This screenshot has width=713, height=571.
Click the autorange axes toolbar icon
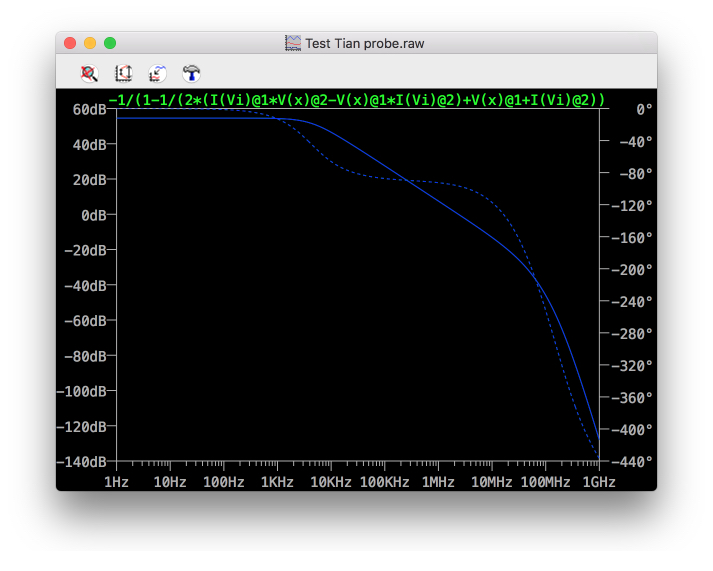[x=123, y=73]
